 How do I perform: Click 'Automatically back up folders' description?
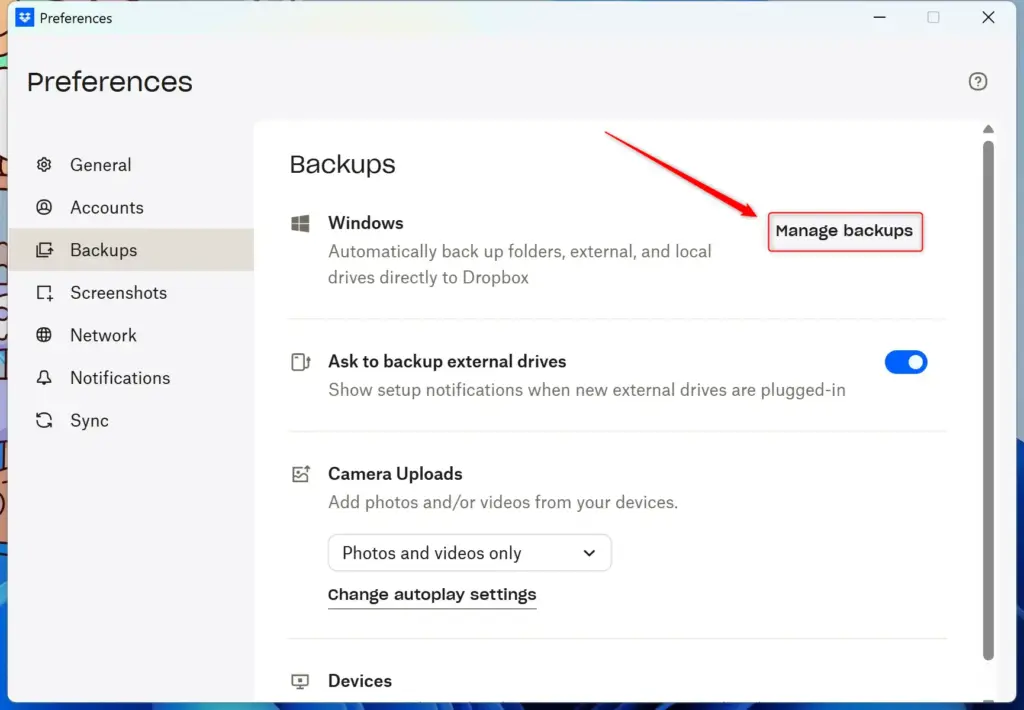[520, 265]
